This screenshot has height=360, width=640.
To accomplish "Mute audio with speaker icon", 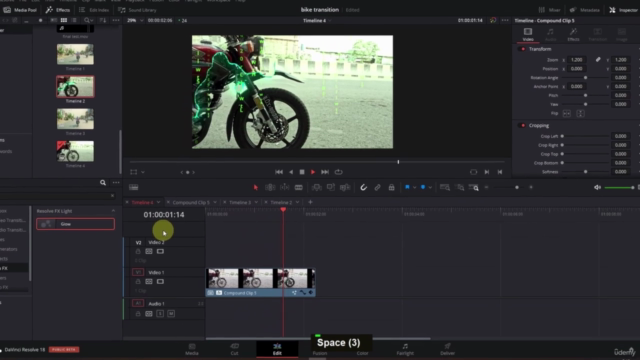I will [597, 187].
